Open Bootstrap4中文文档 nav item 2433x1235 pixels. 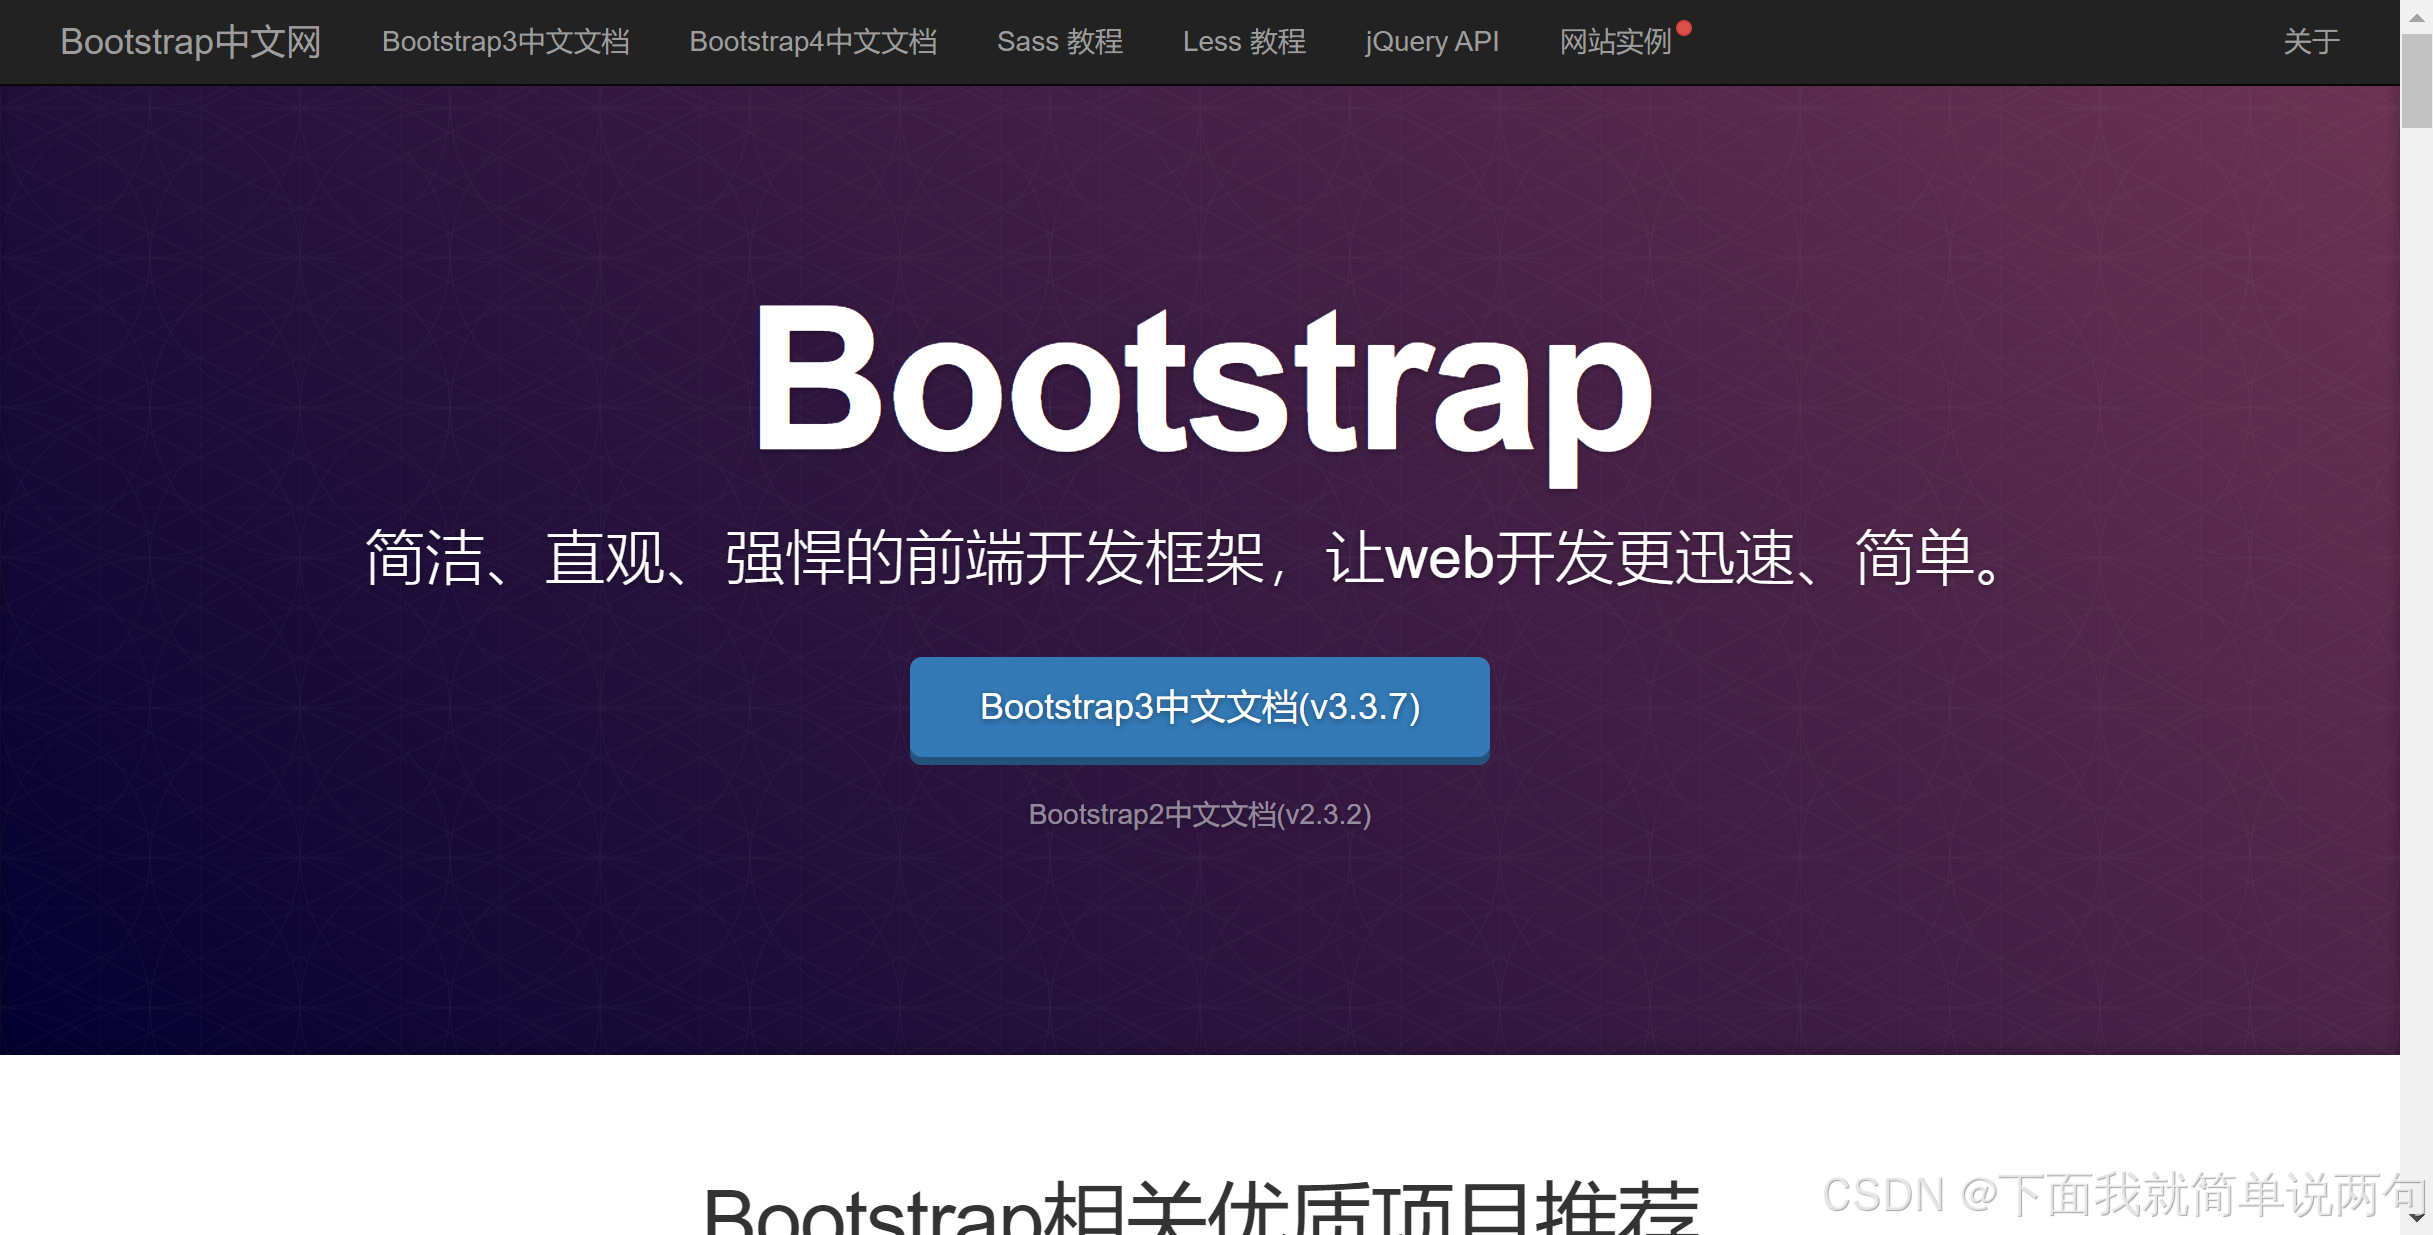[812, 42]
